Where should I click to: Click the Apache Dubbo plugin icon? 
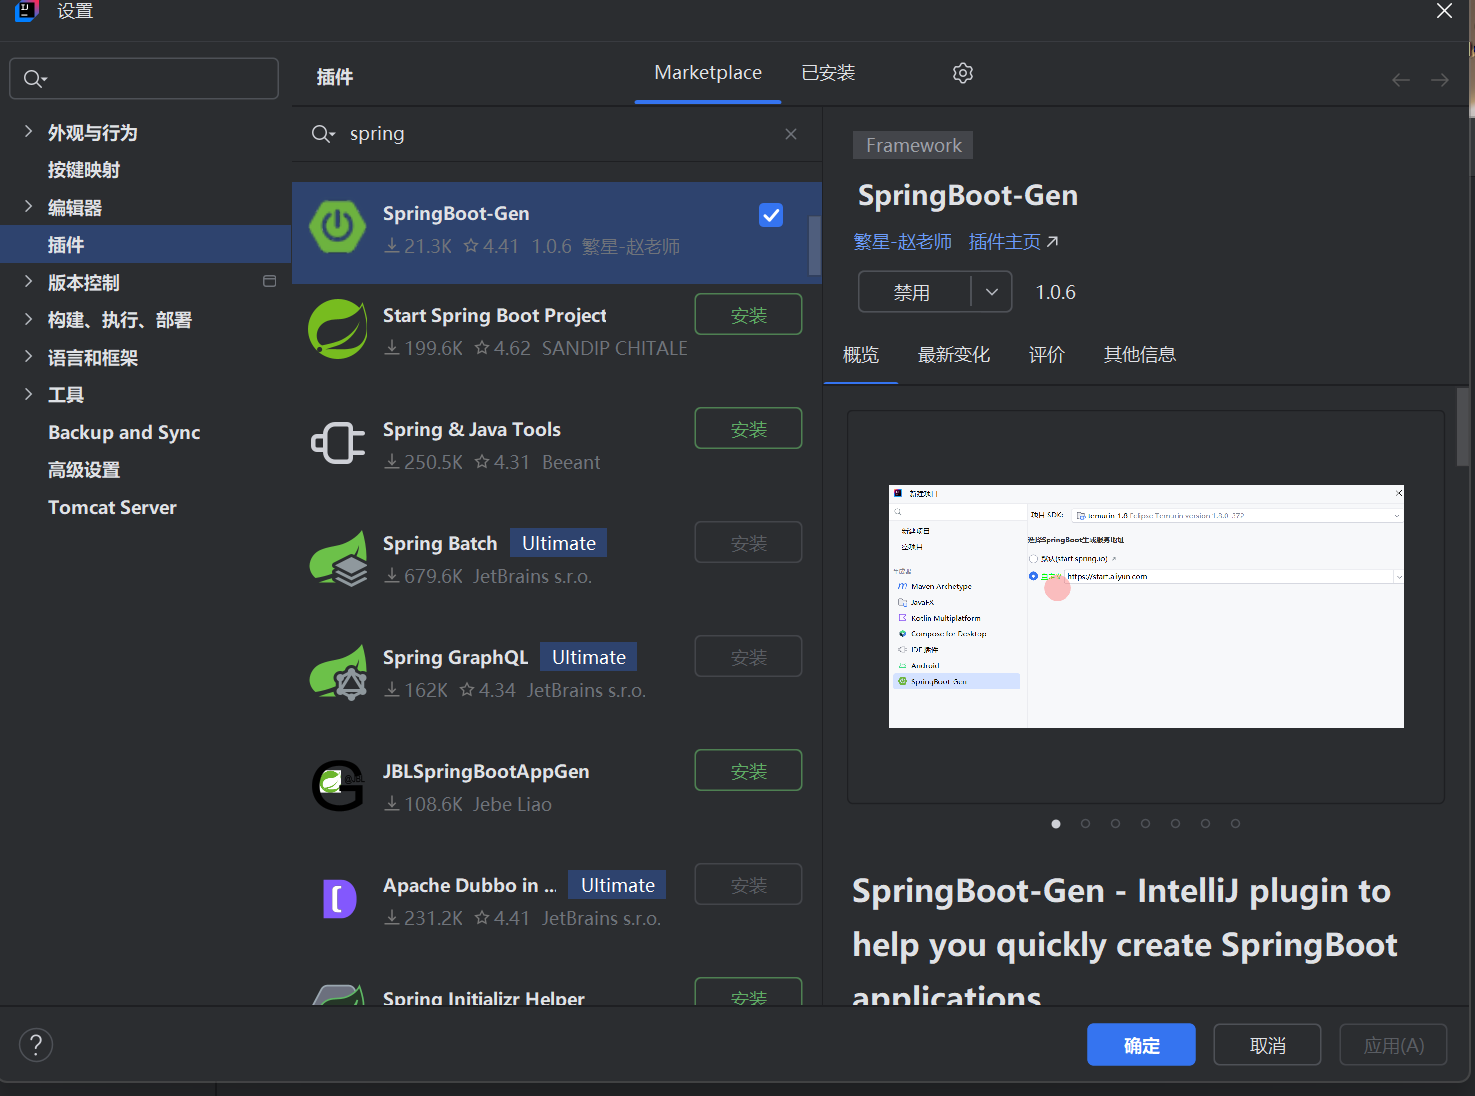click(338, 899)
